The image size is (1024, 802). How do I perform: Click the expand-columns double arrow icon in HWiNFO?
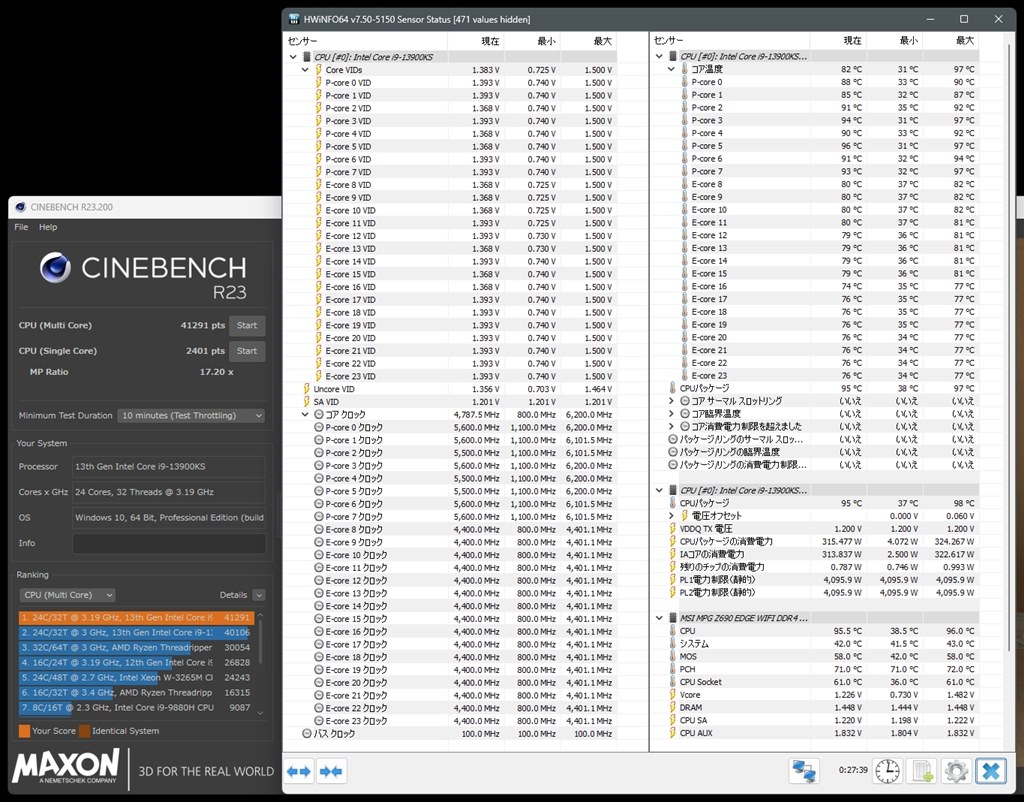(298, 771)
